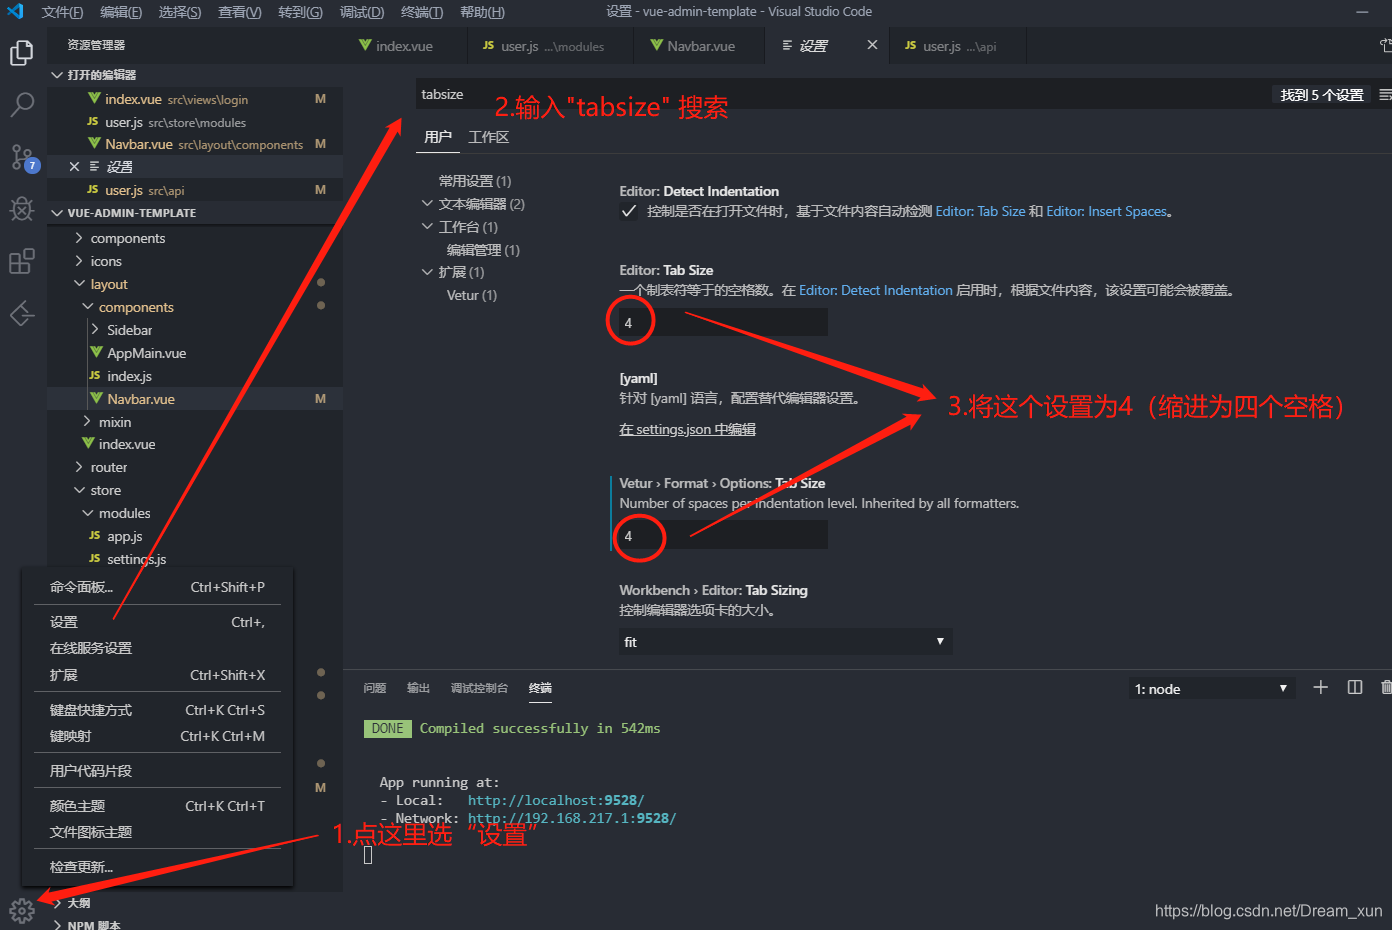Click the 在 settings.json 中编辑 link
Screen dimensions: 1392x930
687,430
